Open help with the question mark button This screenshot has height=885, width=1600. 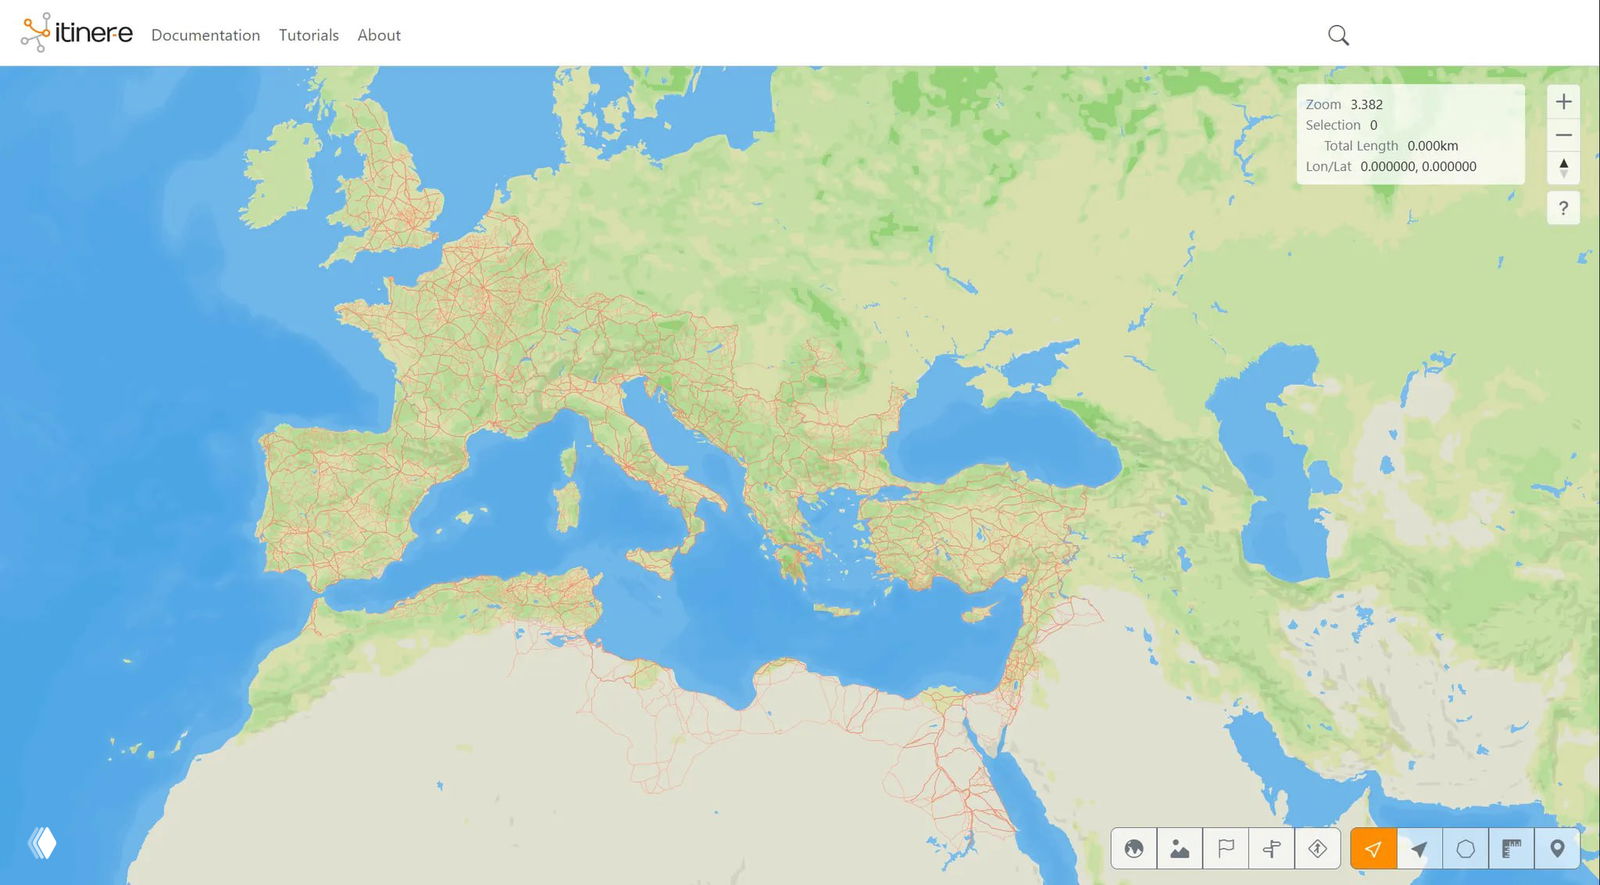(1564, 208)
